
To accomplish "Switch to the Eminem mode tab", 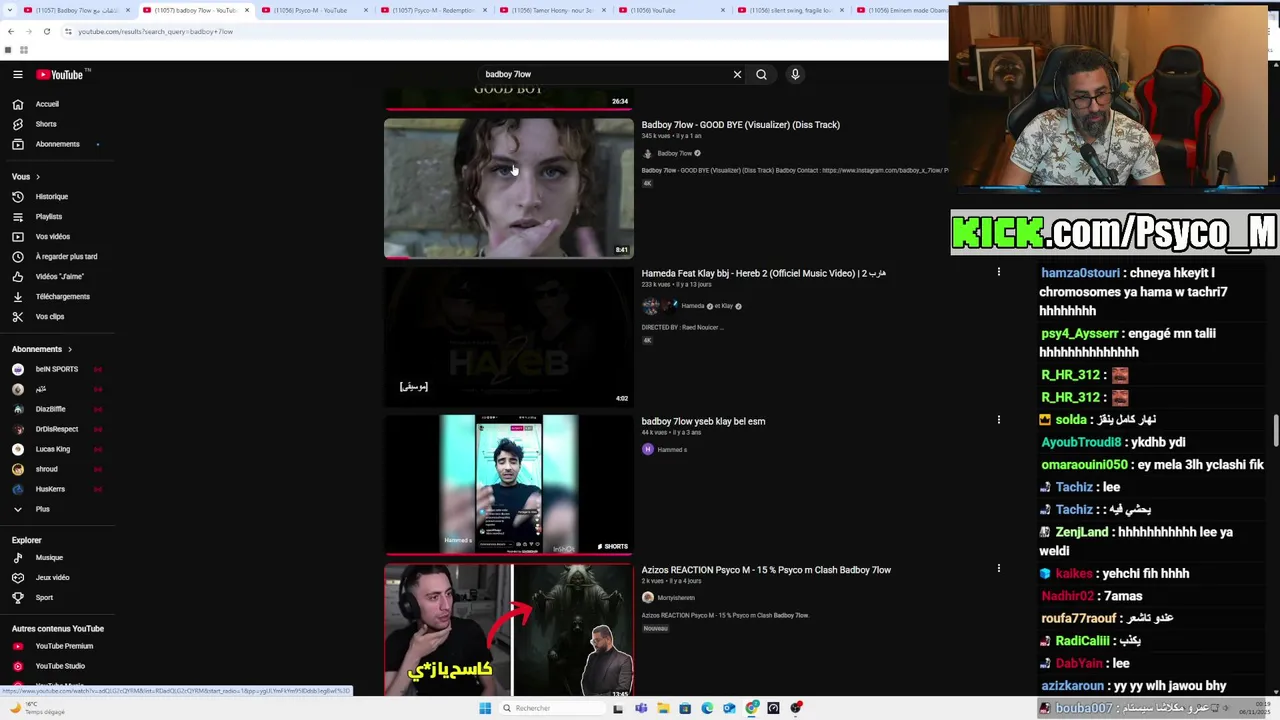I will point(903,10).
